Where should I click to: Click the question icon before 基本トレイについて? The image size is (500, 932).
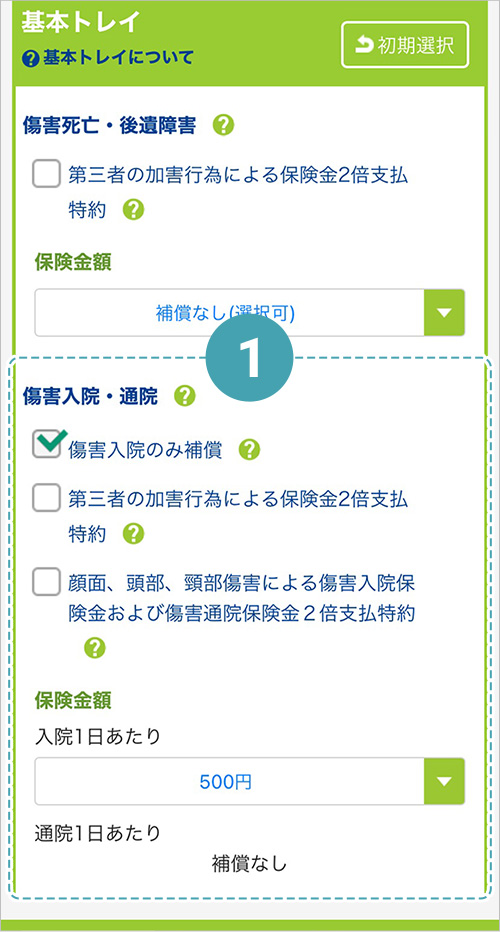pyautogui.click(x=31, y=58)
